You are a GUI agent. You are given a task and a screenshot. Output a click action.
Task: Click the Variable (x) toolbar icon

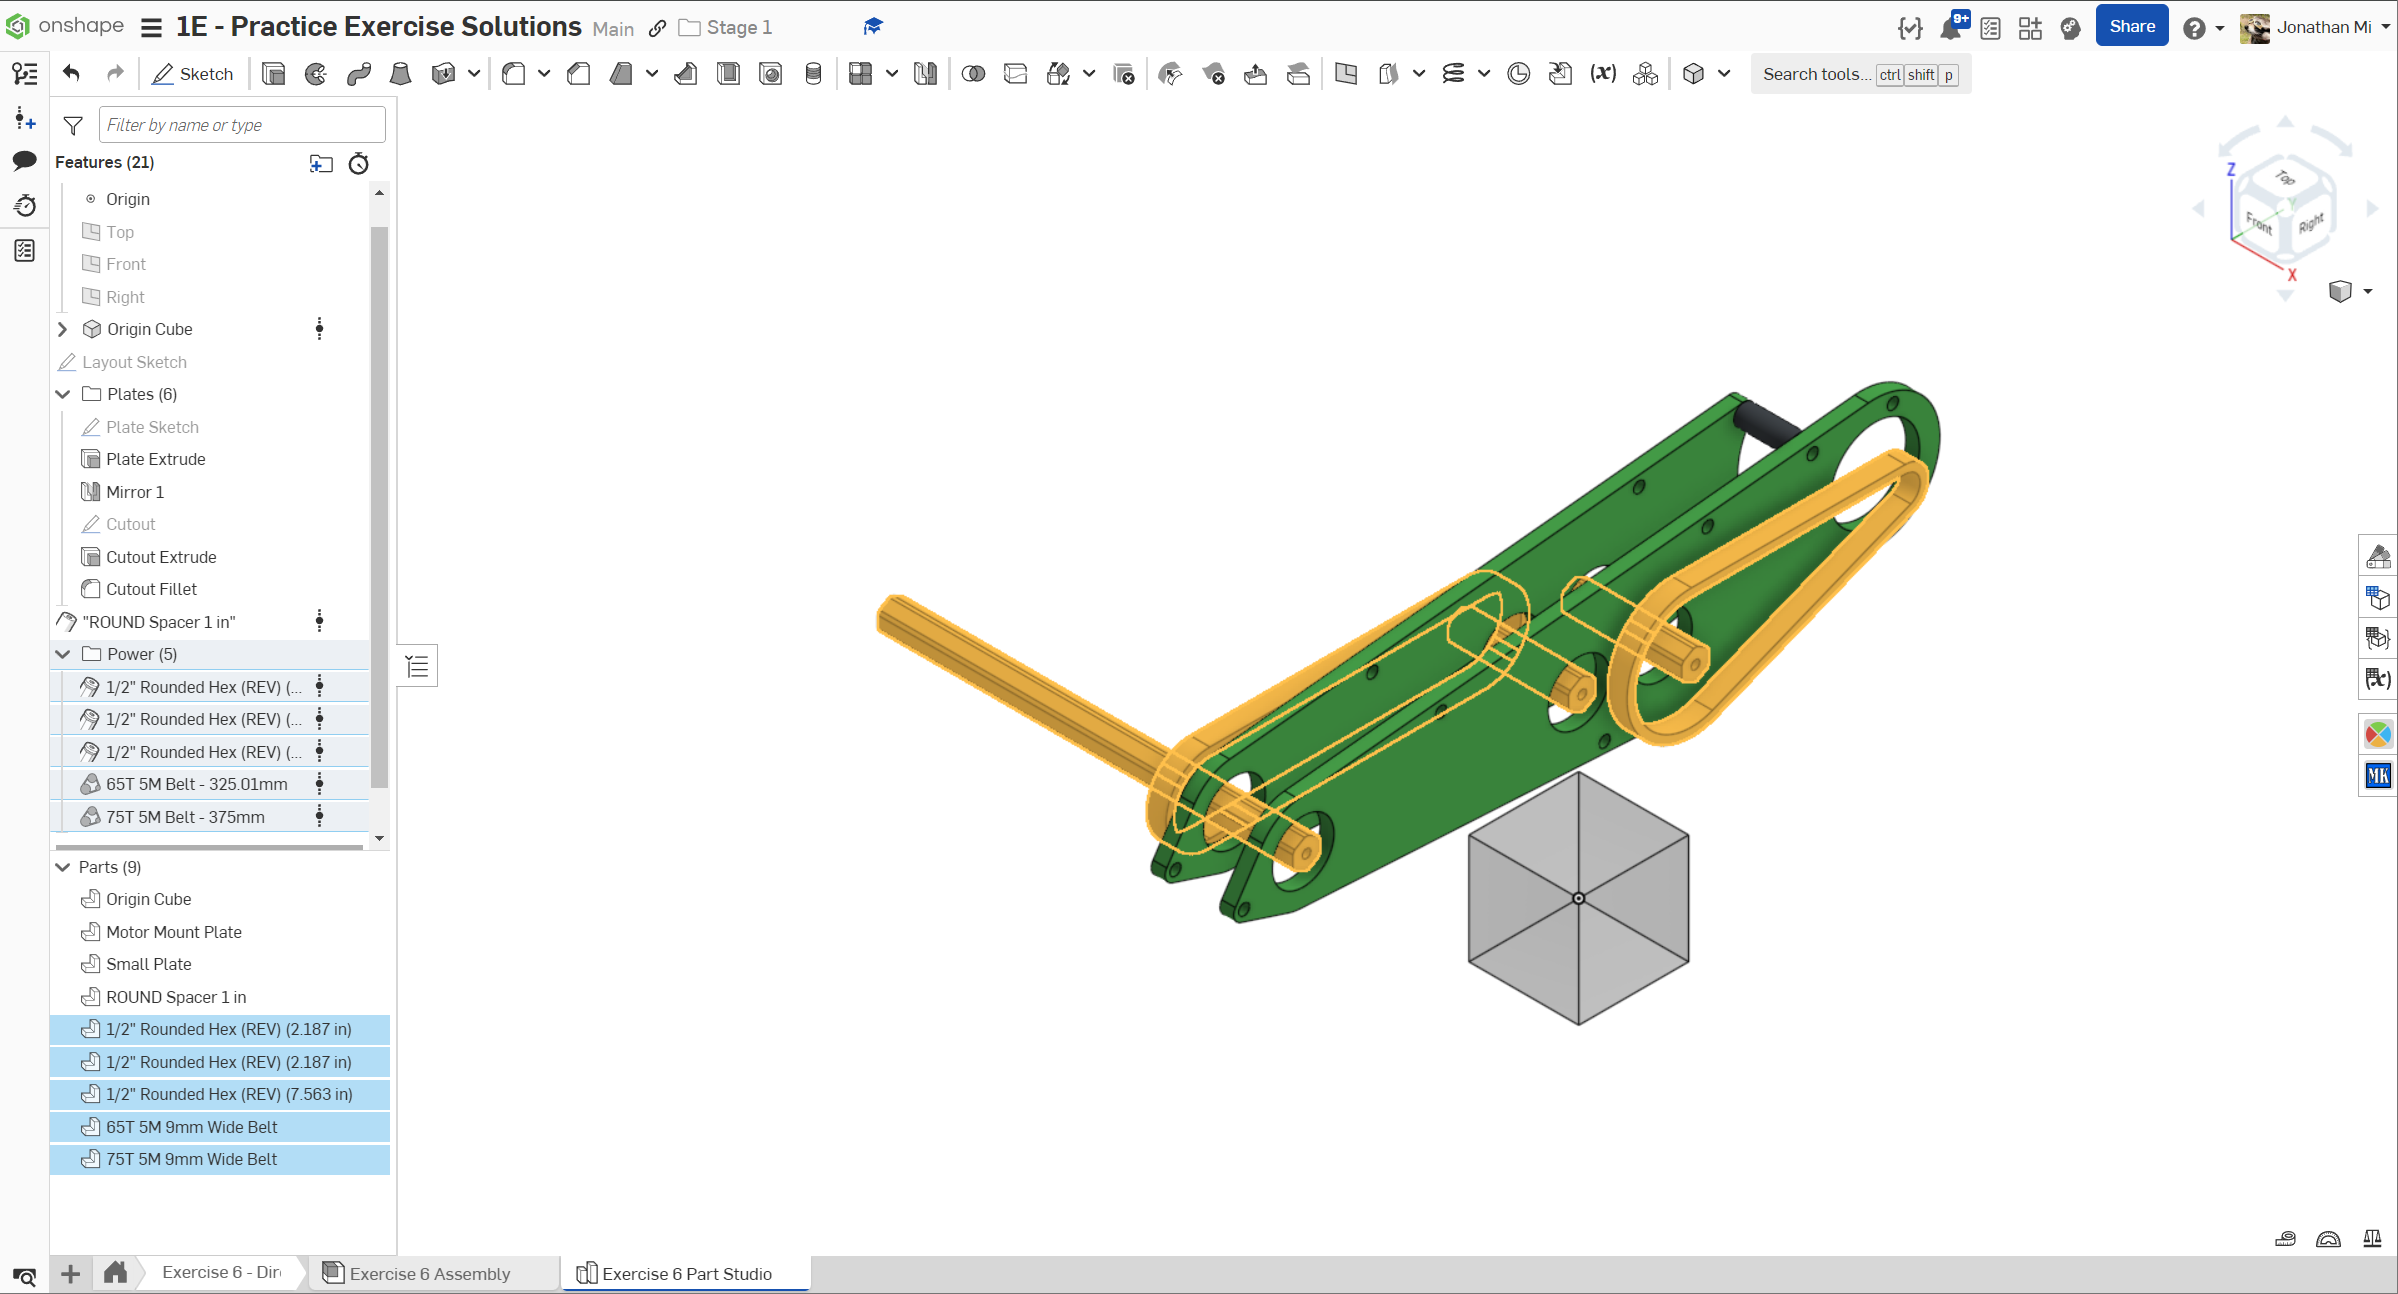click(x=1603, y=74)
